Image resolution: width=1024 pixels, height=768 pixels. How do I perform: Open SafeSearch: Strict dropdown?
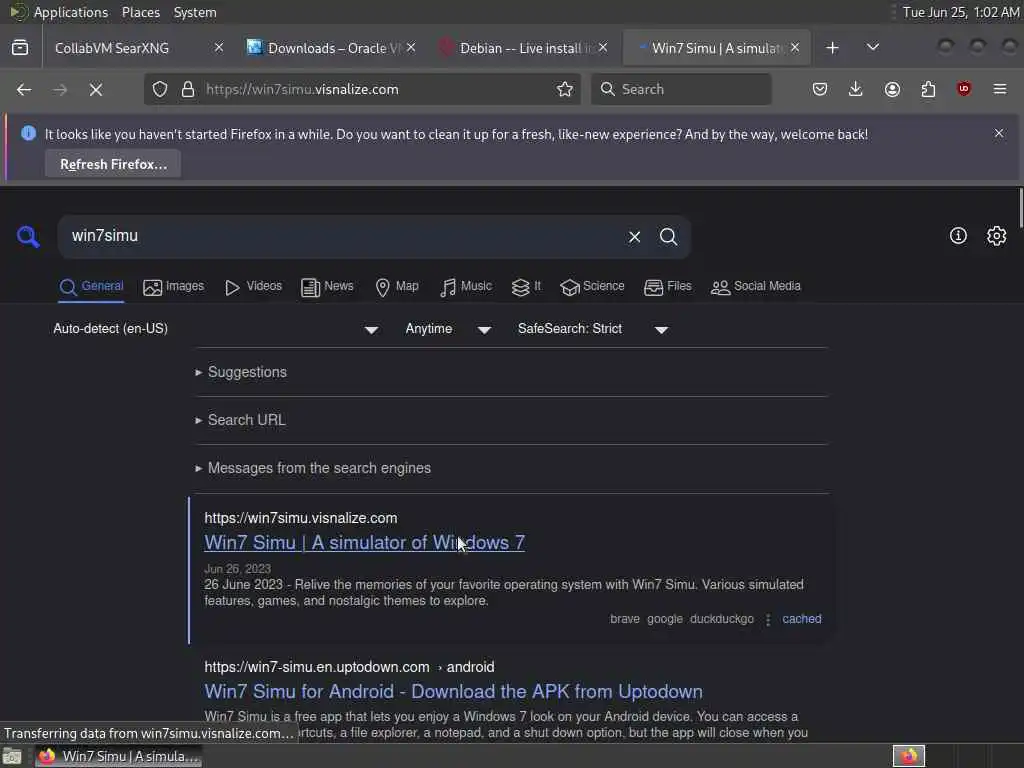pos(593,329)
